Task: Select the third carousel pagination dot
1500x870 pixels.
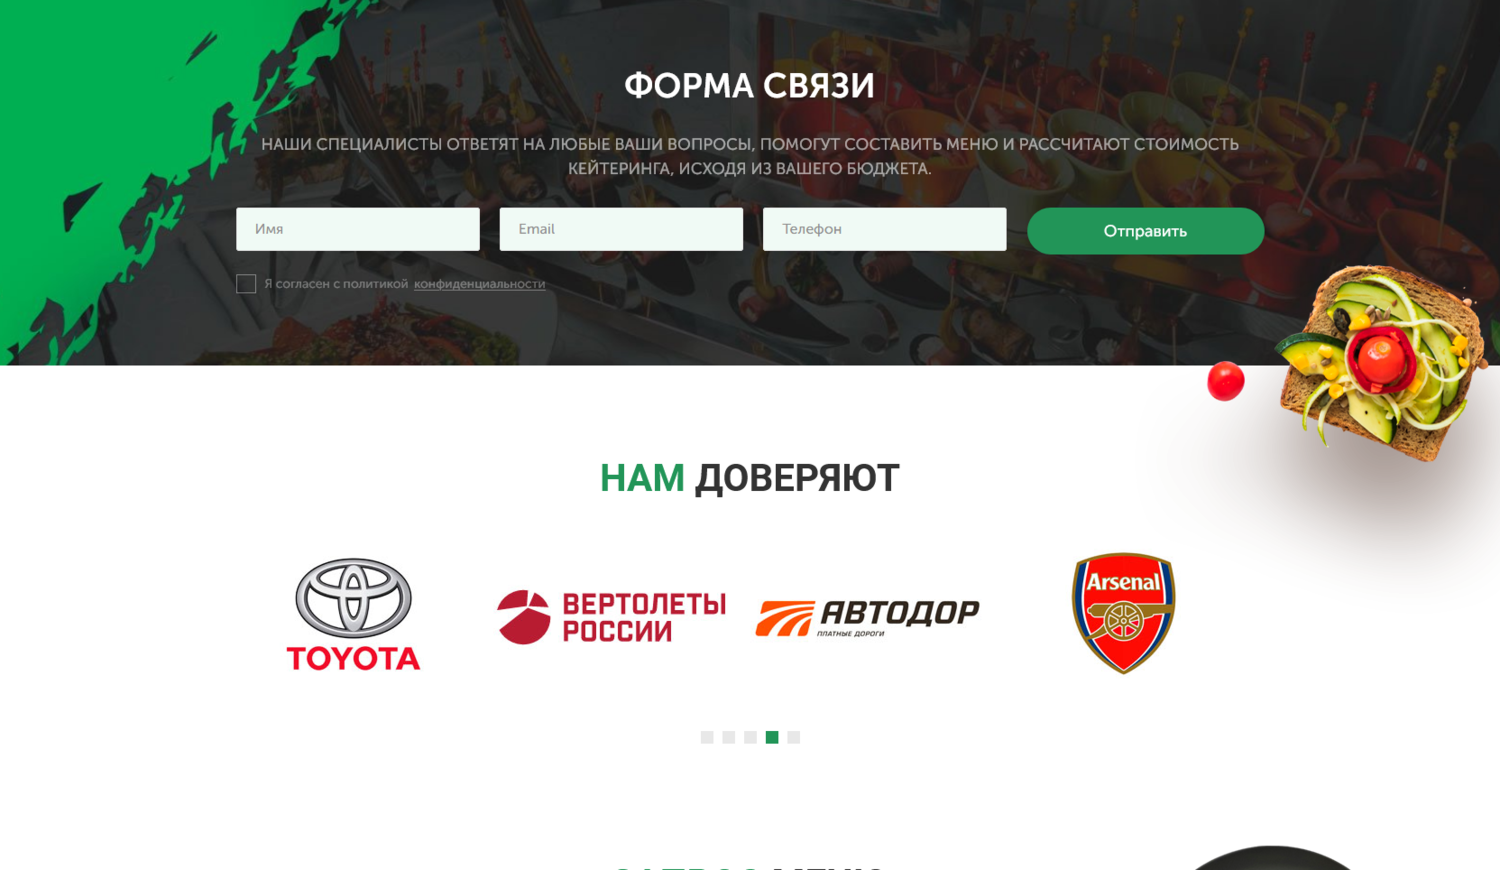Action: pos(750,737)
